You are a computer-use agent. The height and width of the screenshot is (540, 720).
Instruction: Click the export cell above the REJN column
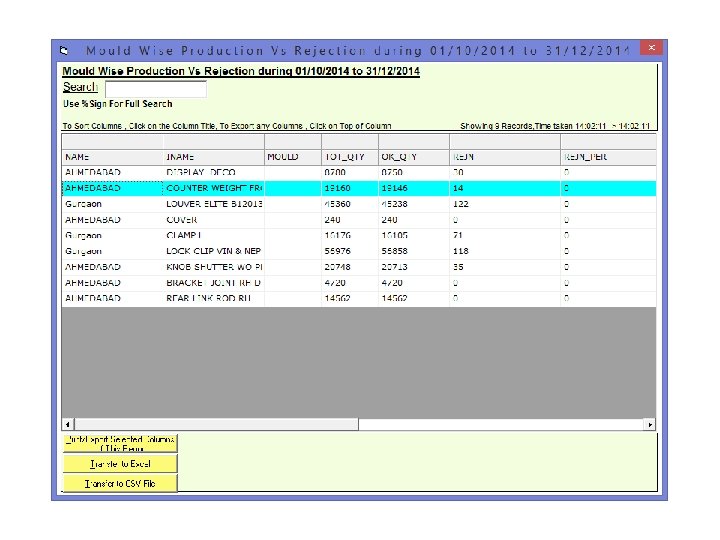pos(505,141)
